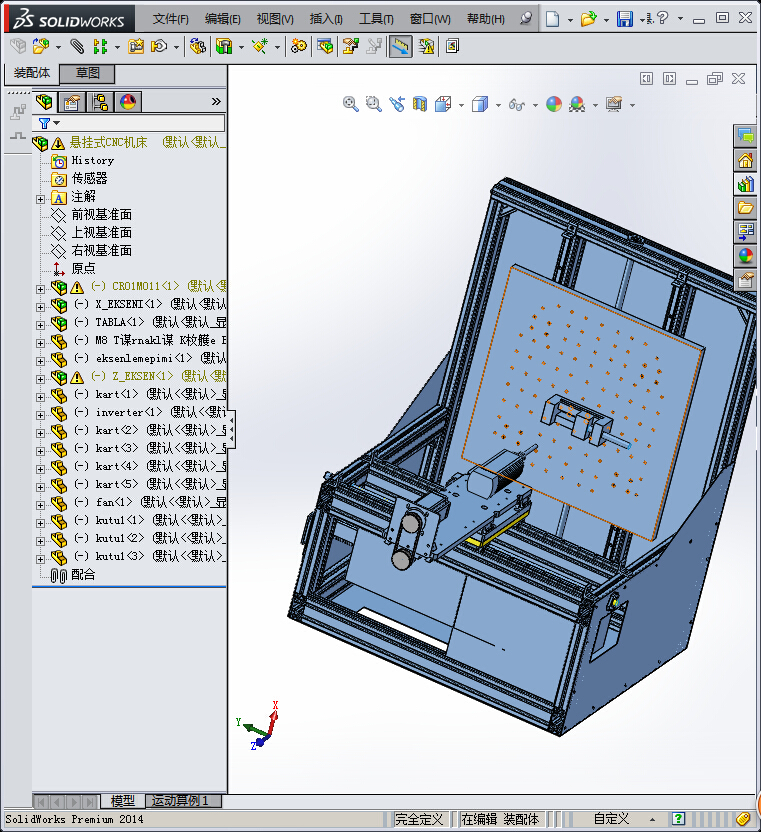The height and width of the screenshot is (832, 761).
Task: Select the kutu1<2> component row
Action: coord(138,539)
